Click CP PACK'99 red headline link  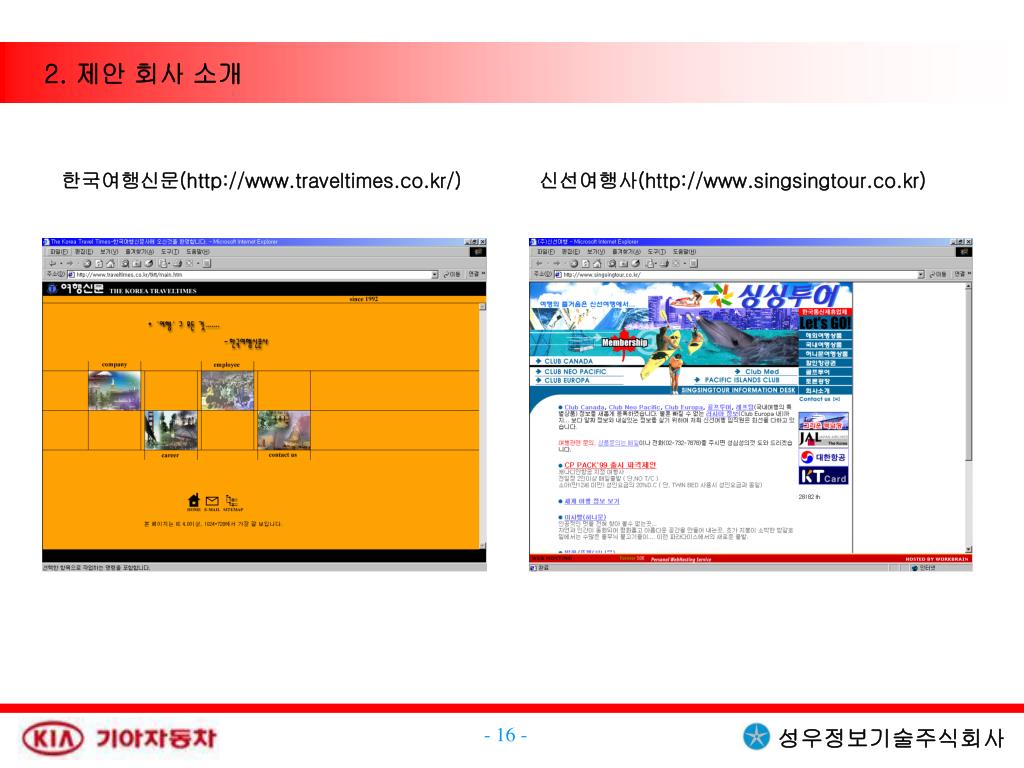pos(610,465)
